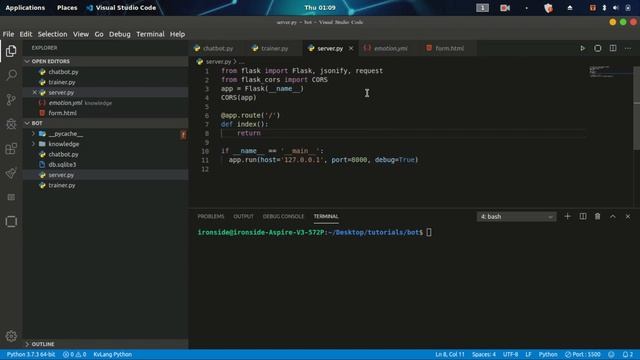640x360 pixels.
Task: Open chatbot.py in the BOT folder tree
Action: [63, 154]
